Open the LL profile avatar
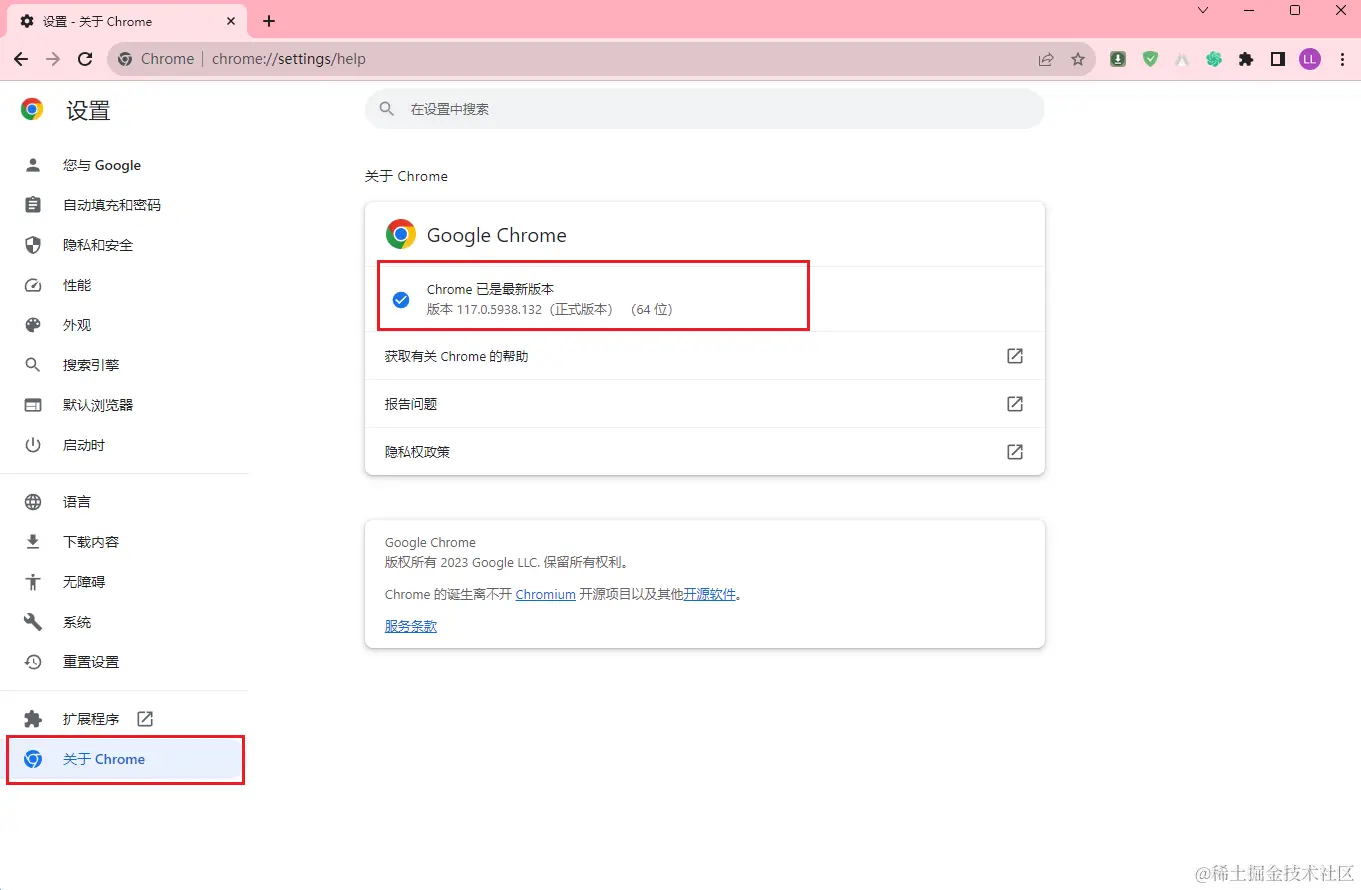Screen dimensions: 1361x890 [1310, 59]
